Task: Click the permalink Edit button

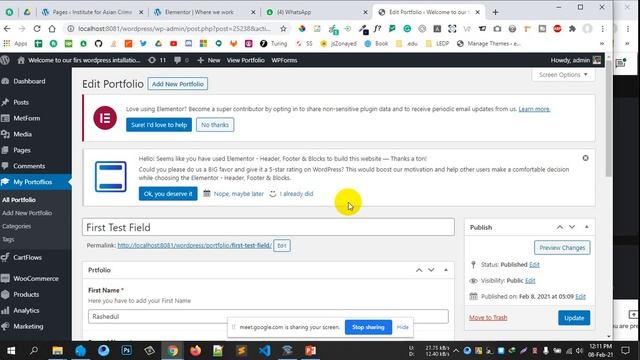Action: click(x=282, y=246)
